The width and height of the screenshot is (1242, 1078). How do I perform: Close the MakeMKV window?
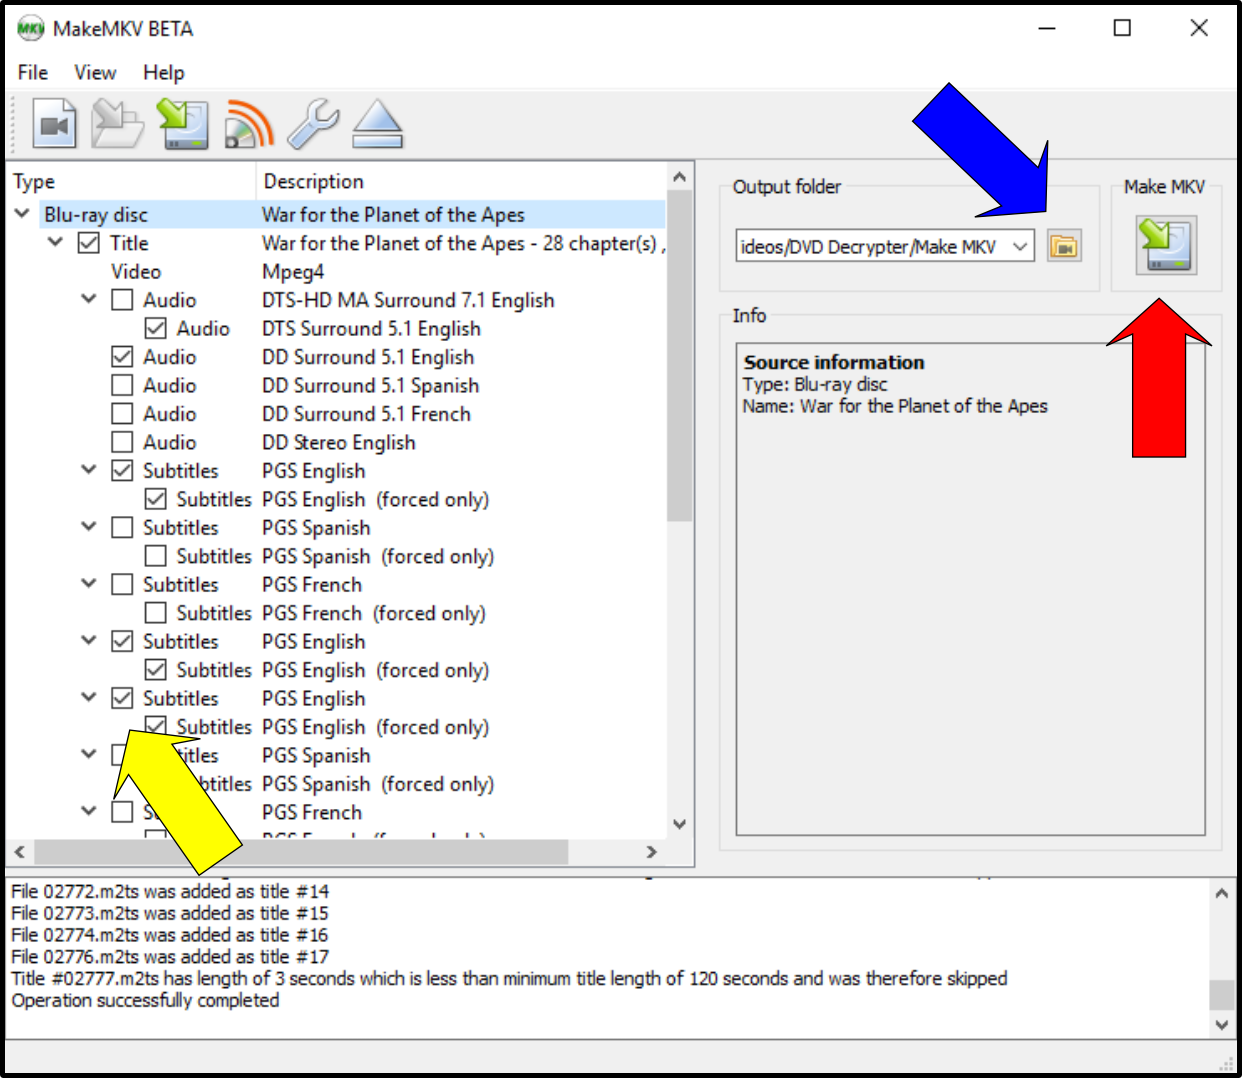pos(1199,28)
